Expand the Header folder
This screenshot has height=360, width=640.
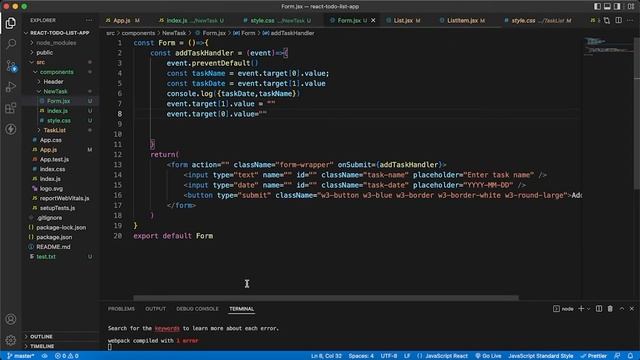[x=53, y=82]
